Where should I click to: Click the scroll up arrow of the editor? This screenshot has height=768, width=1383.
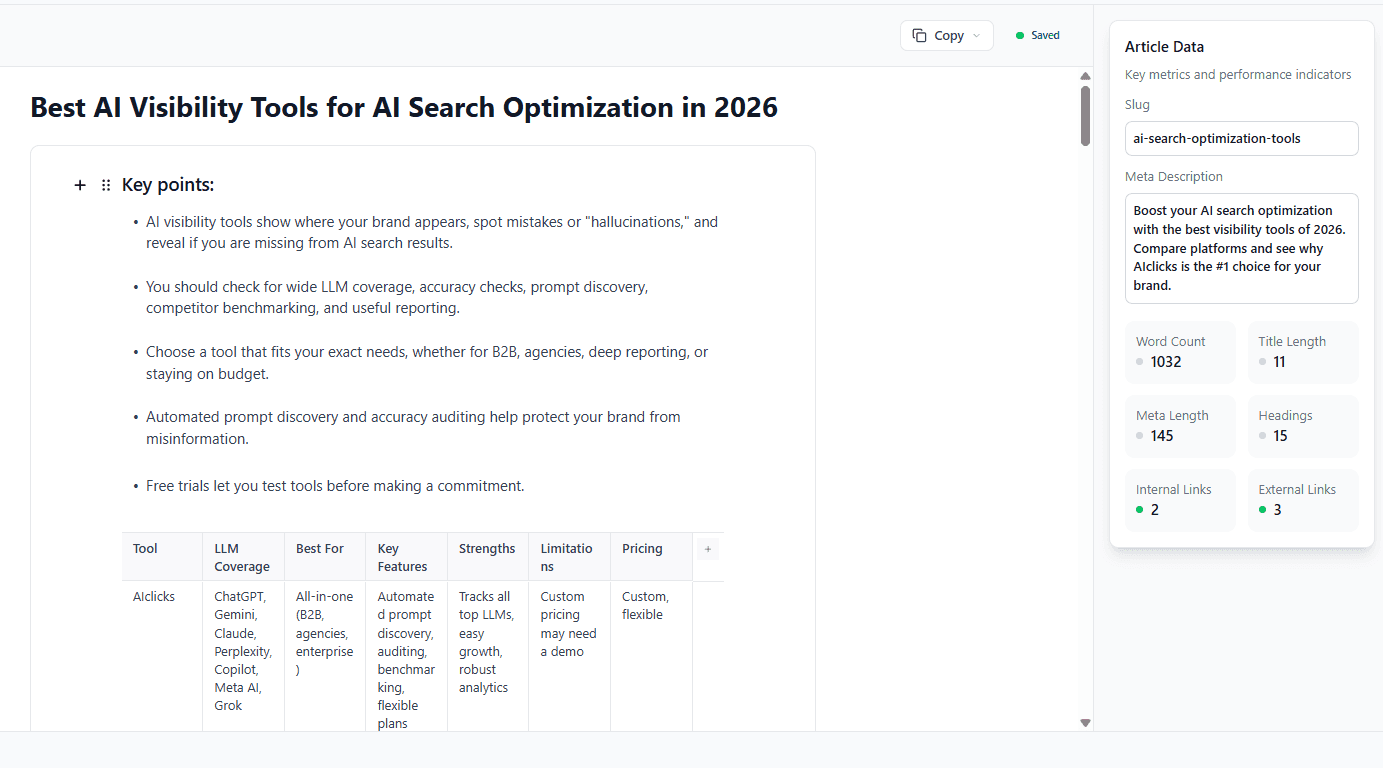pyautogui.click(x=1085, y=76)
